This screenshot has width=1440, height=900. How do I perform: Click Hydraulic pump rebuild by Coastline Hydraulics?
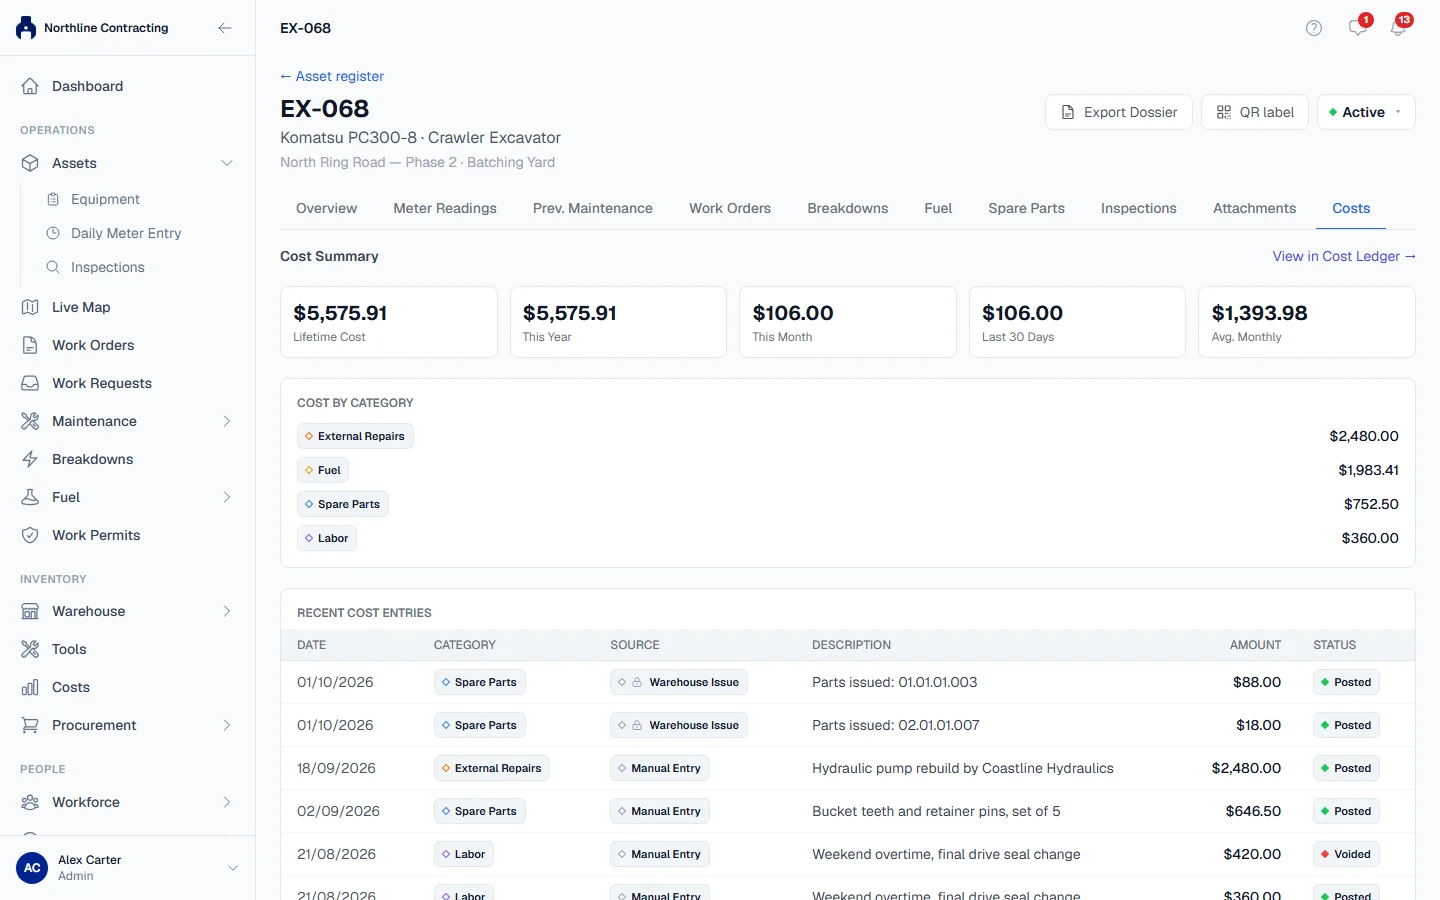[x=962, y=768]
